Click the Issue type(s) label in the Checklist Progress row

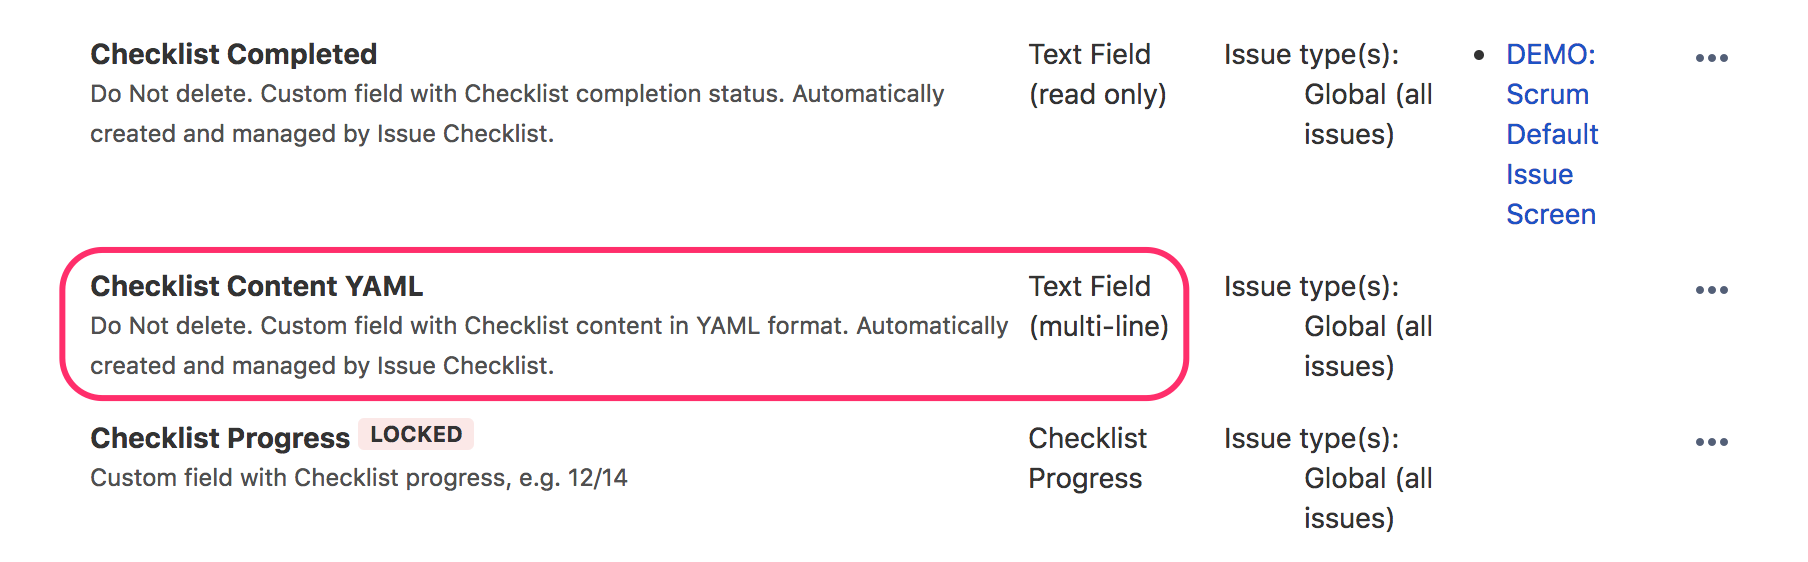point(1311,438)
